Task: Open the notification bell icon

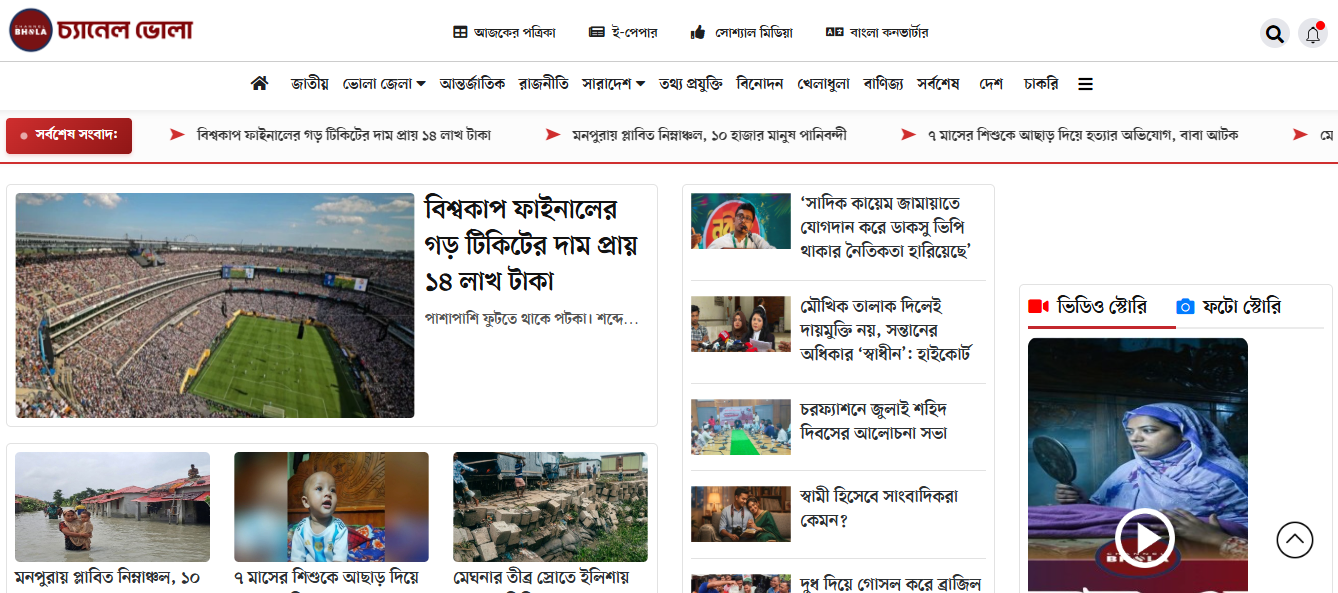Action: click(x=1313, y=34)
